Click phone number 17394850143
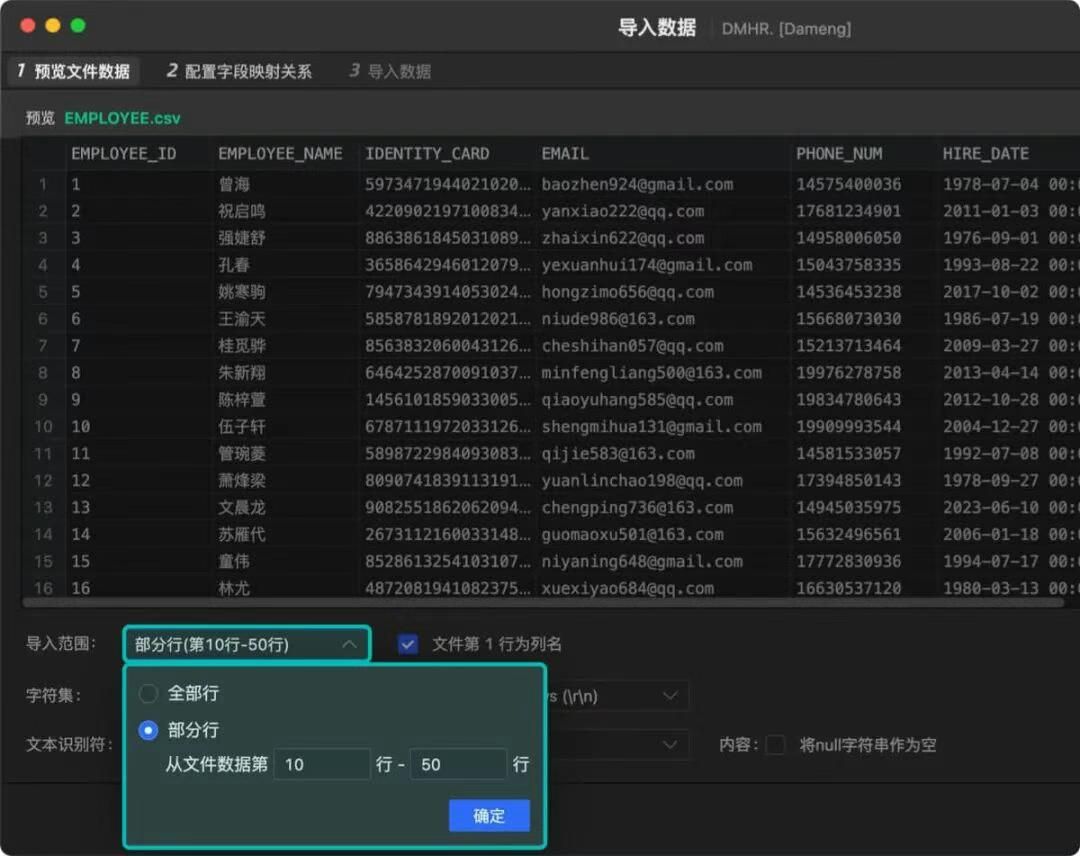Viewport: 1080px width, 856px height. point(849,480)
